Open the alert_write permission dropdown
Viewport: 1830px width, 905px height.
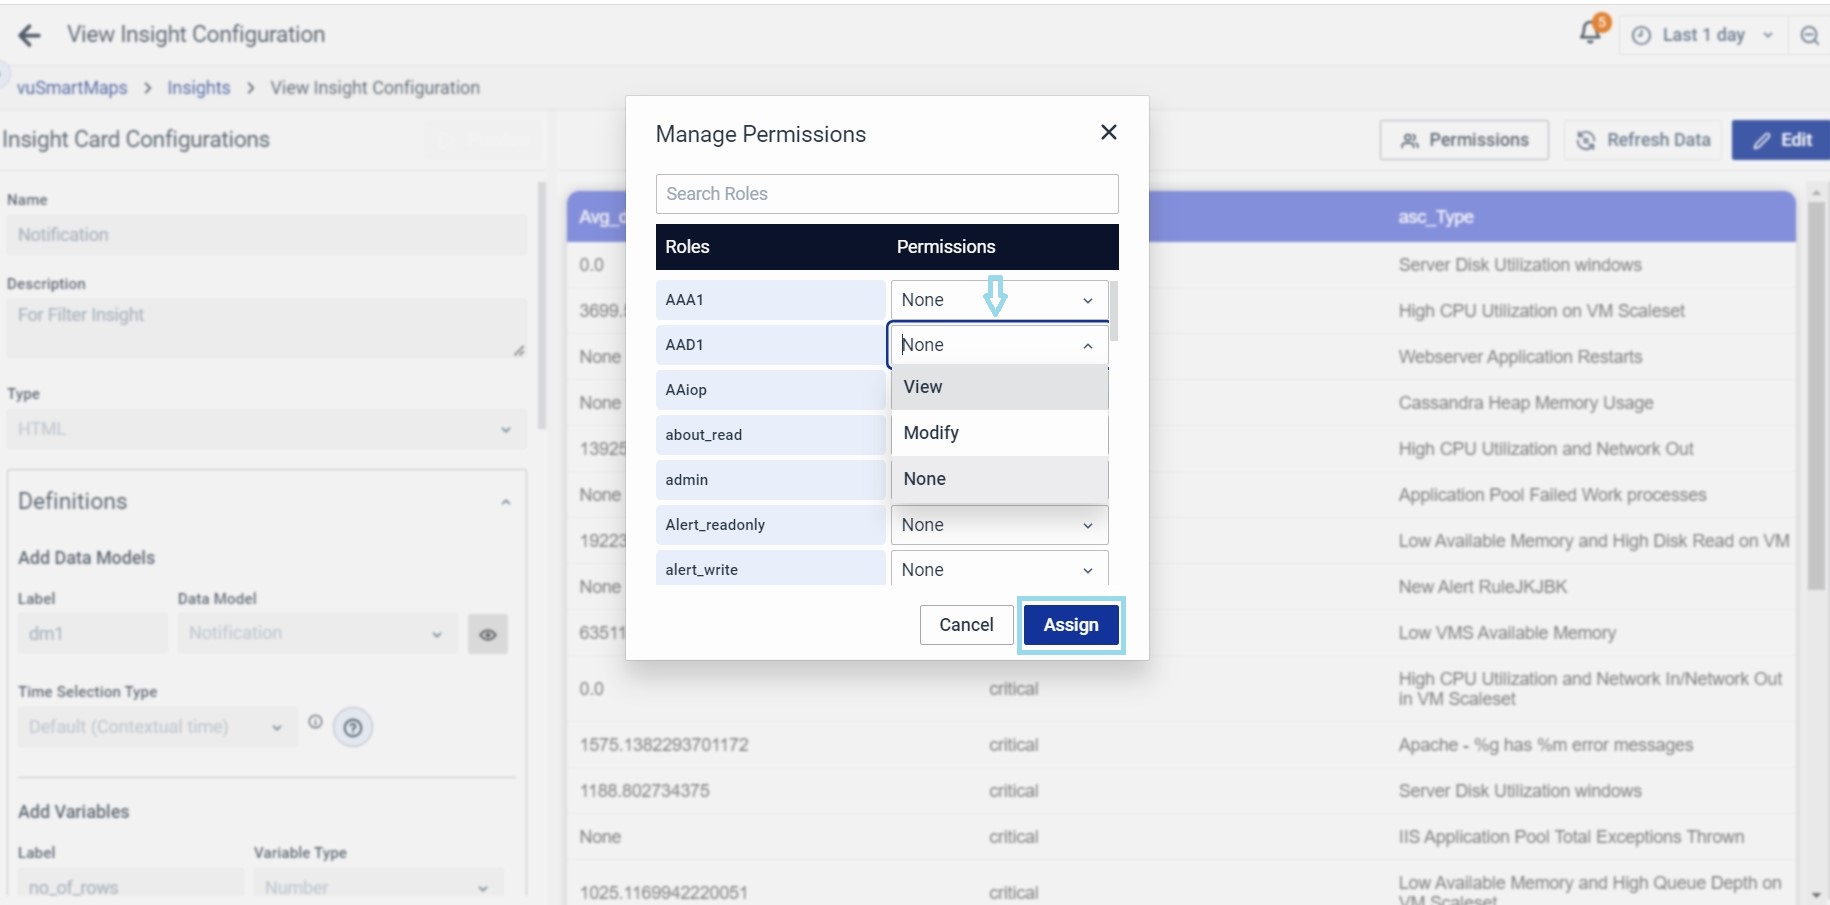click(x=998, y=569)
